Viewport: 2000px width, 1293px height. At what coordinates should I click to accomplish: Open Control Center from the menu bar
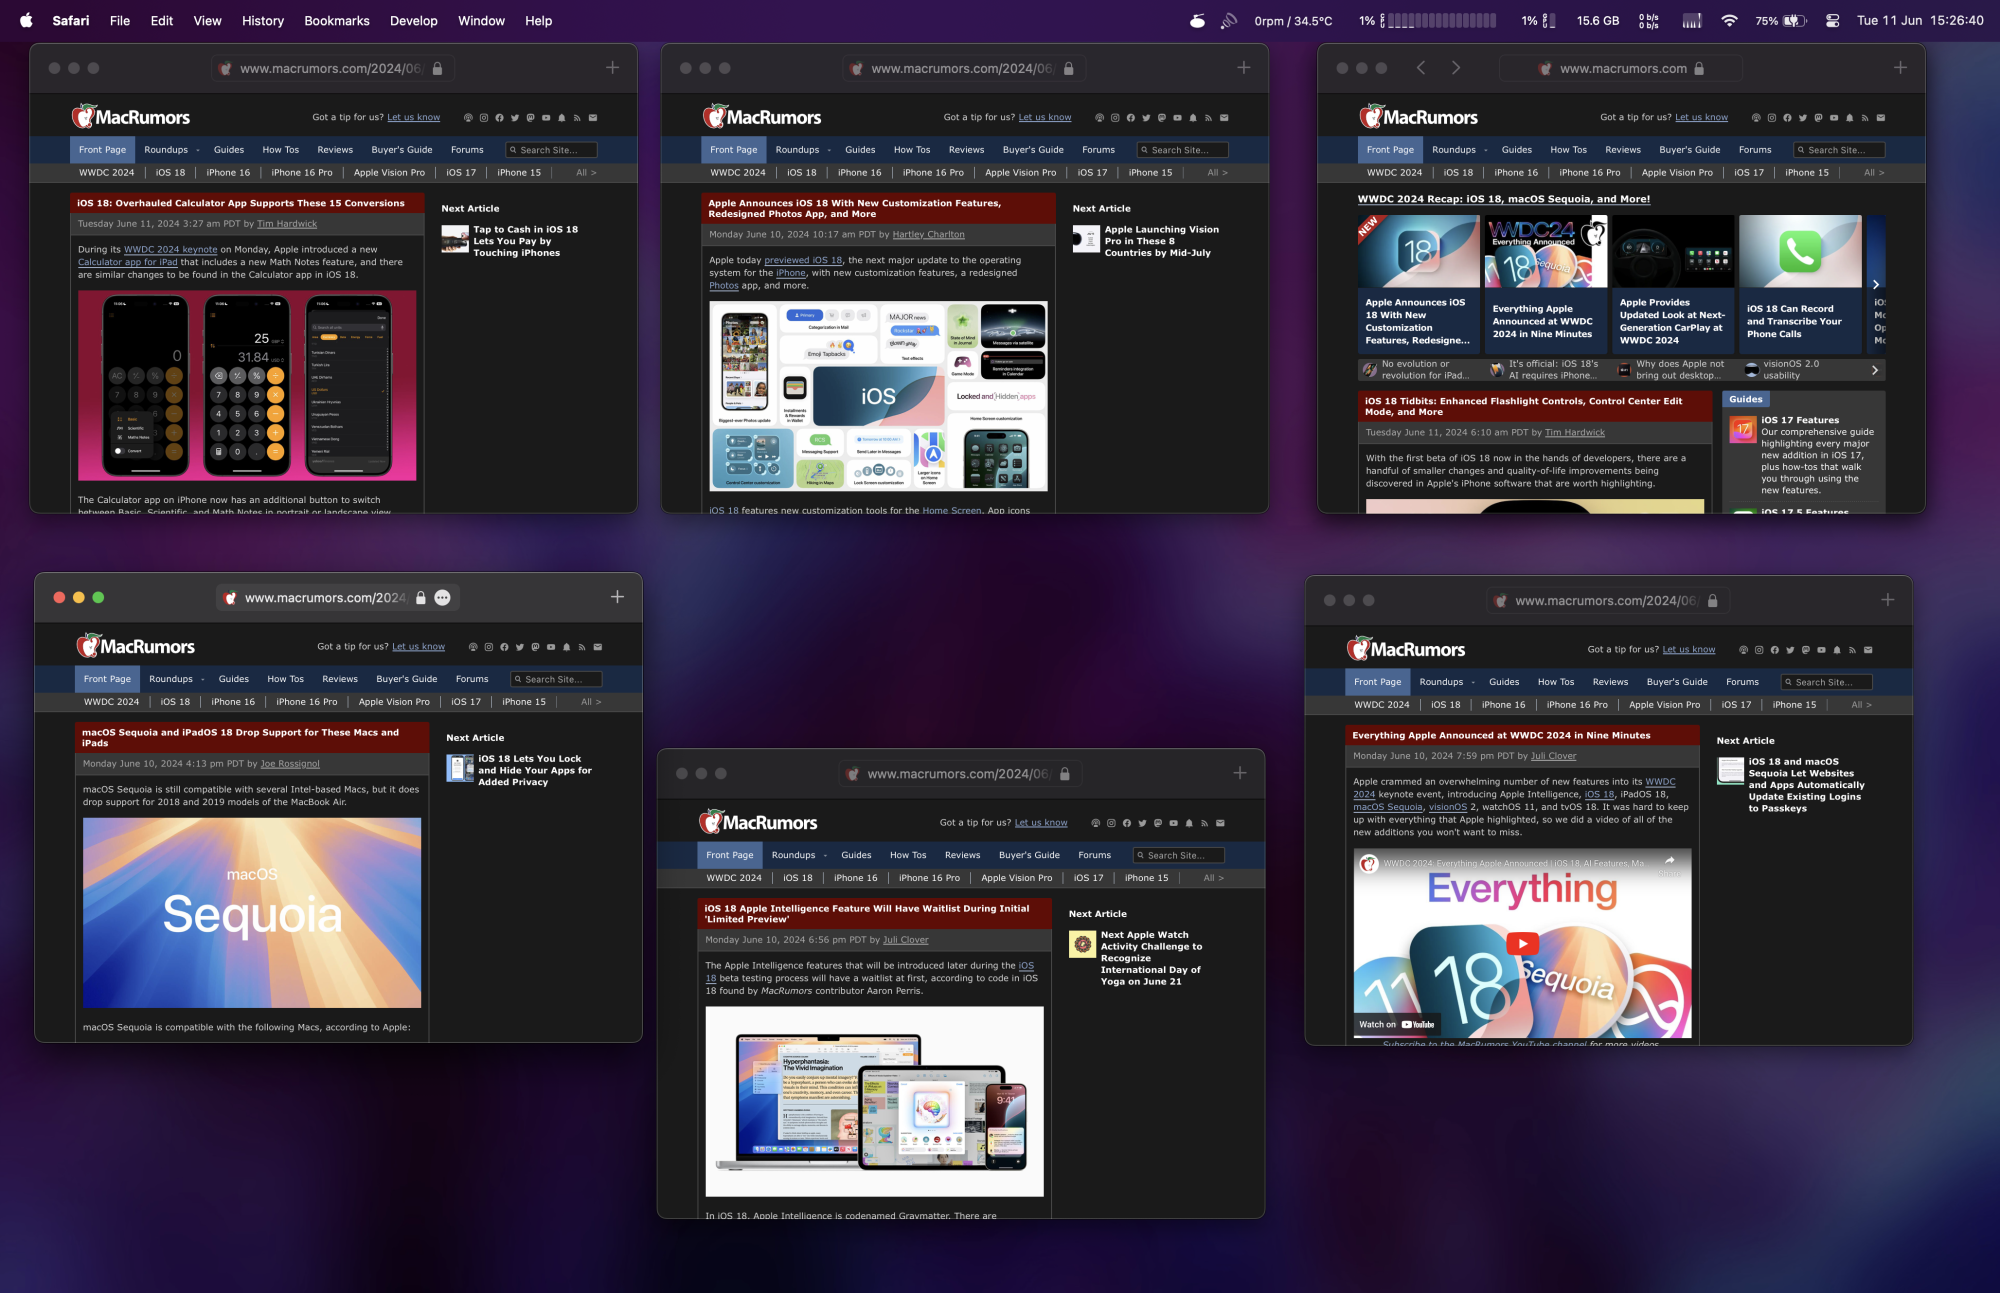point(1832,20)
